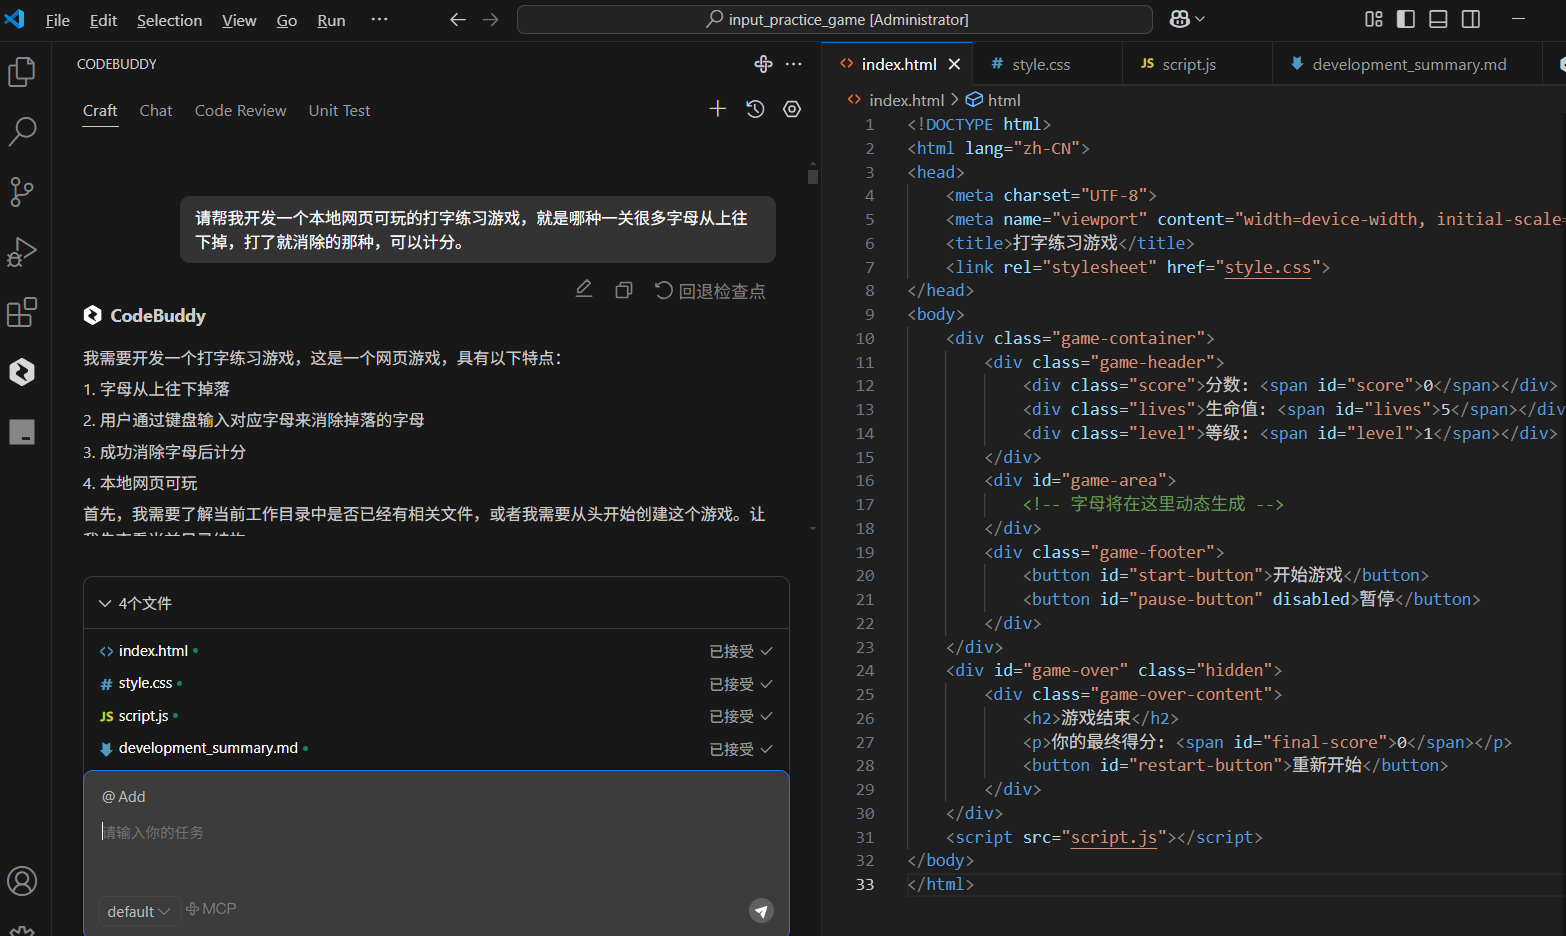Viewport: 1566px width, 936px height.
Task: Switch to the Code Review tab
Action: pyautogui.click(x=240, y=110)
